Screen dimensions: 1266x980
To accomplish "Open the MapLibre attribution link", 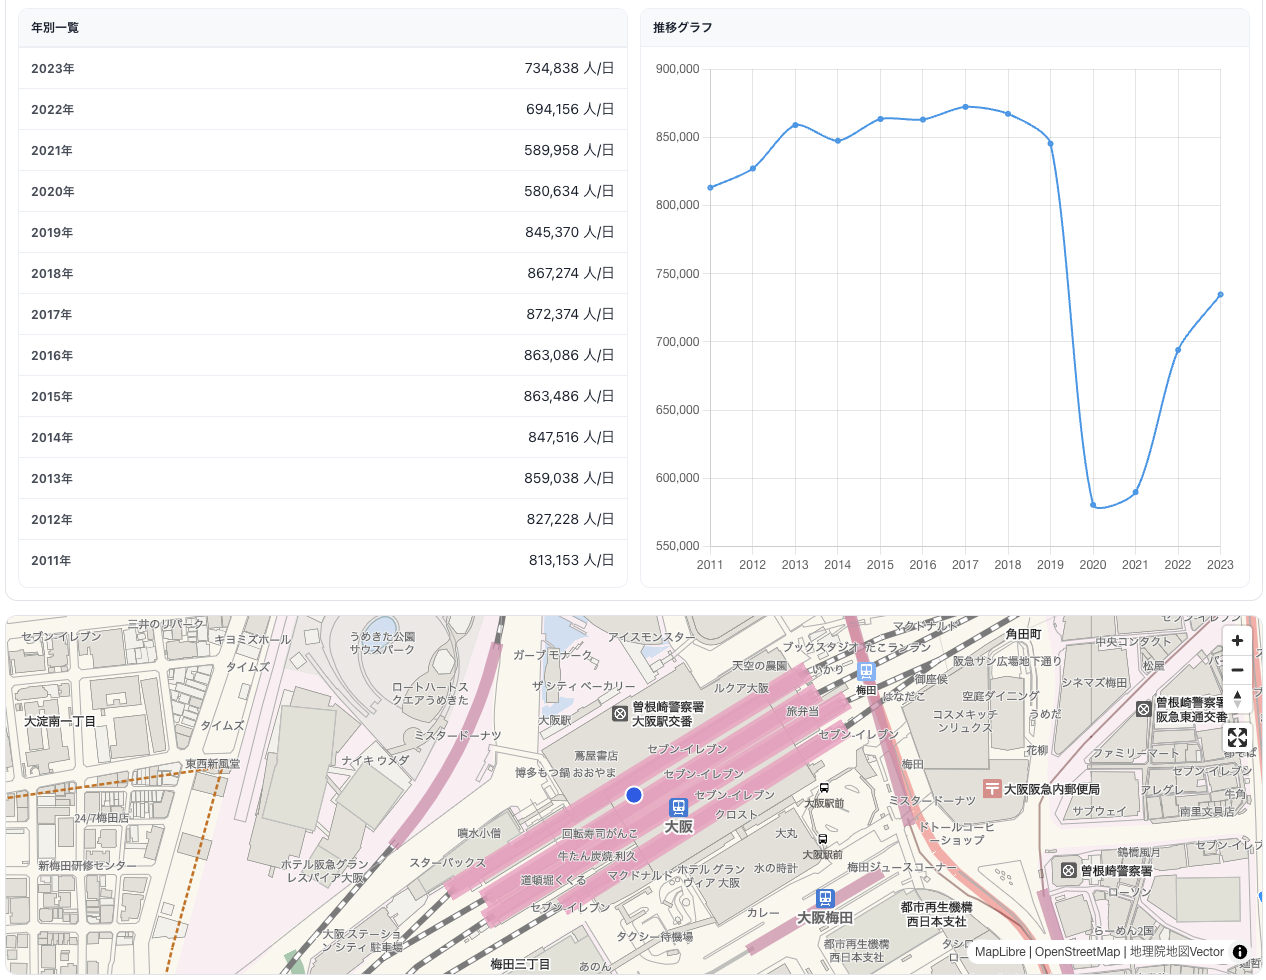I will tap(1000, 952).
